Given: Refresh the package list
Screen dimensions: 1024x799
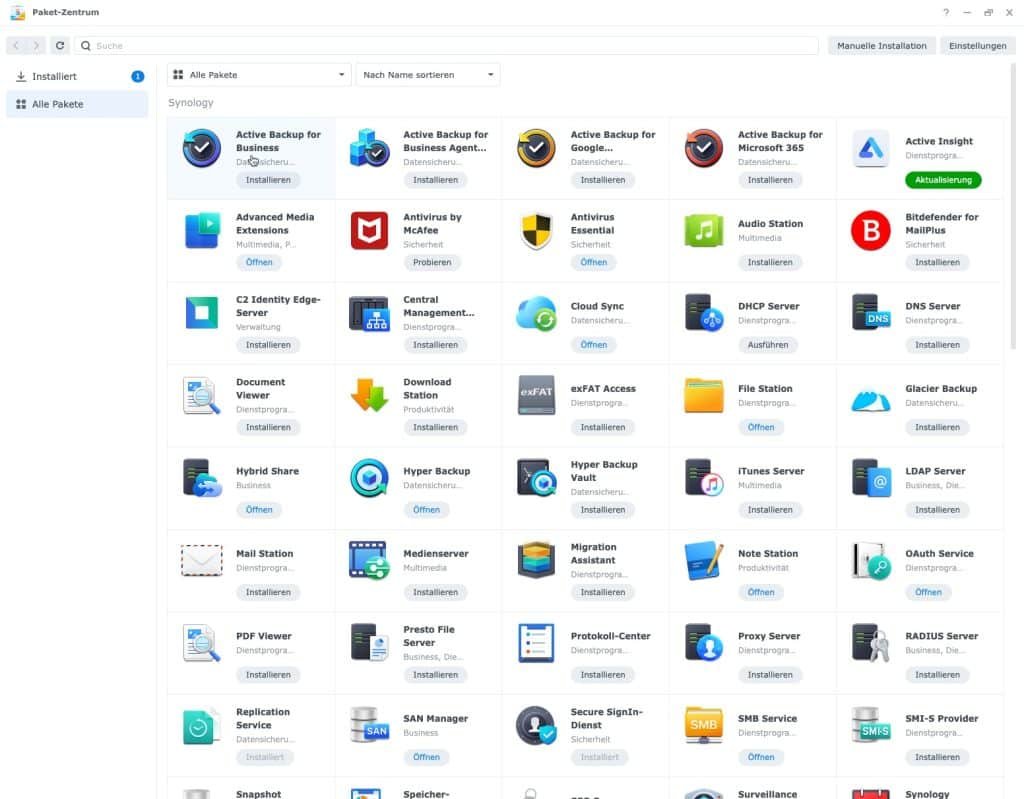Looking at the screenshot, I should coord(60,45).
